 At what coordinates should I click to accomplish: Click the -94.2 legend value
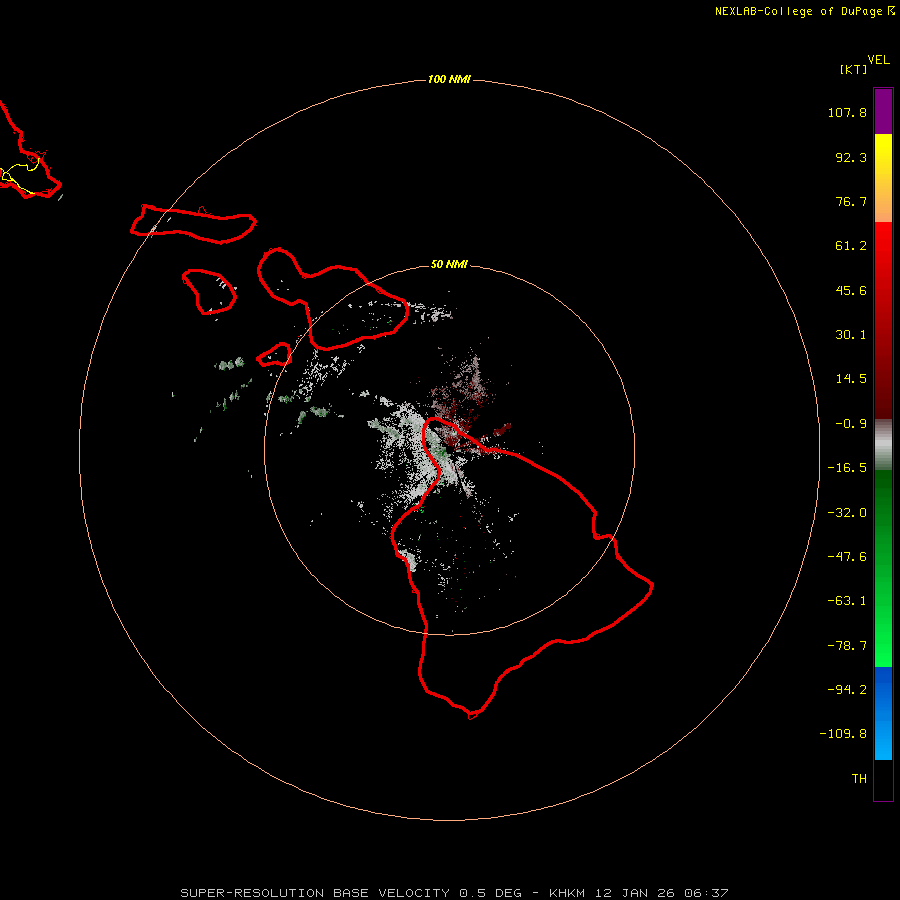[847, 690]
